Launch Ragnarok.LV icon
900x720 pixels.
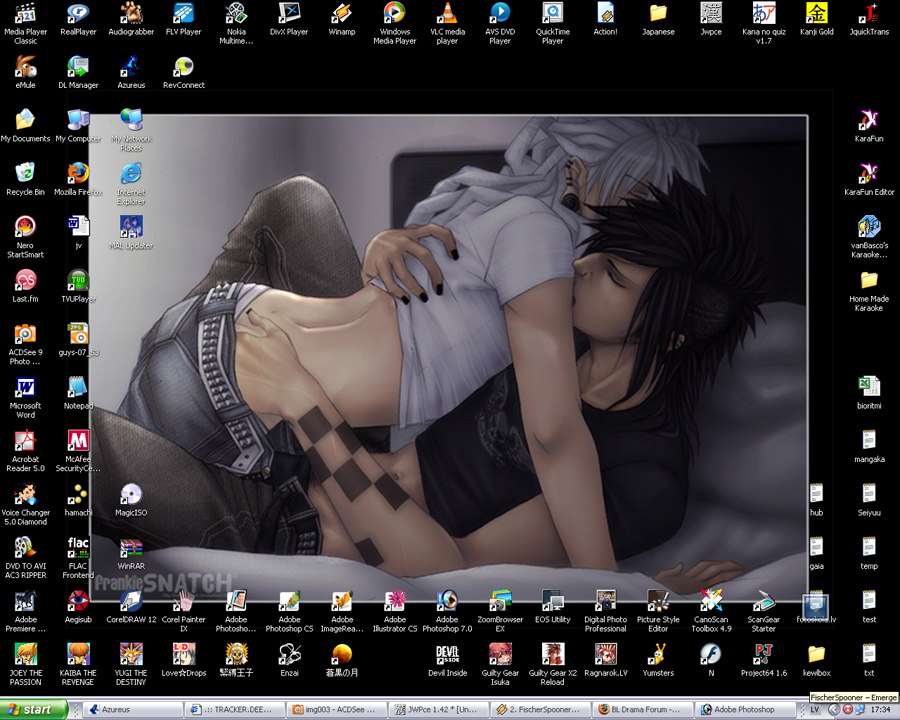click(606, 660)
